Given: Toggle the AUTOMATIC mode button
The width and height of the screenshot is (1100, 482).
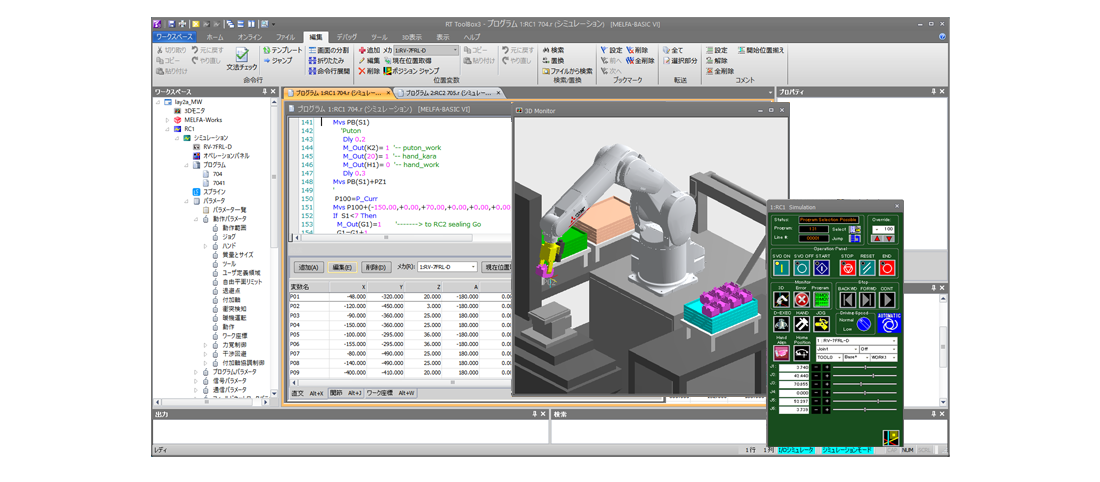Looking at the screenshot, I should (888, 324).
